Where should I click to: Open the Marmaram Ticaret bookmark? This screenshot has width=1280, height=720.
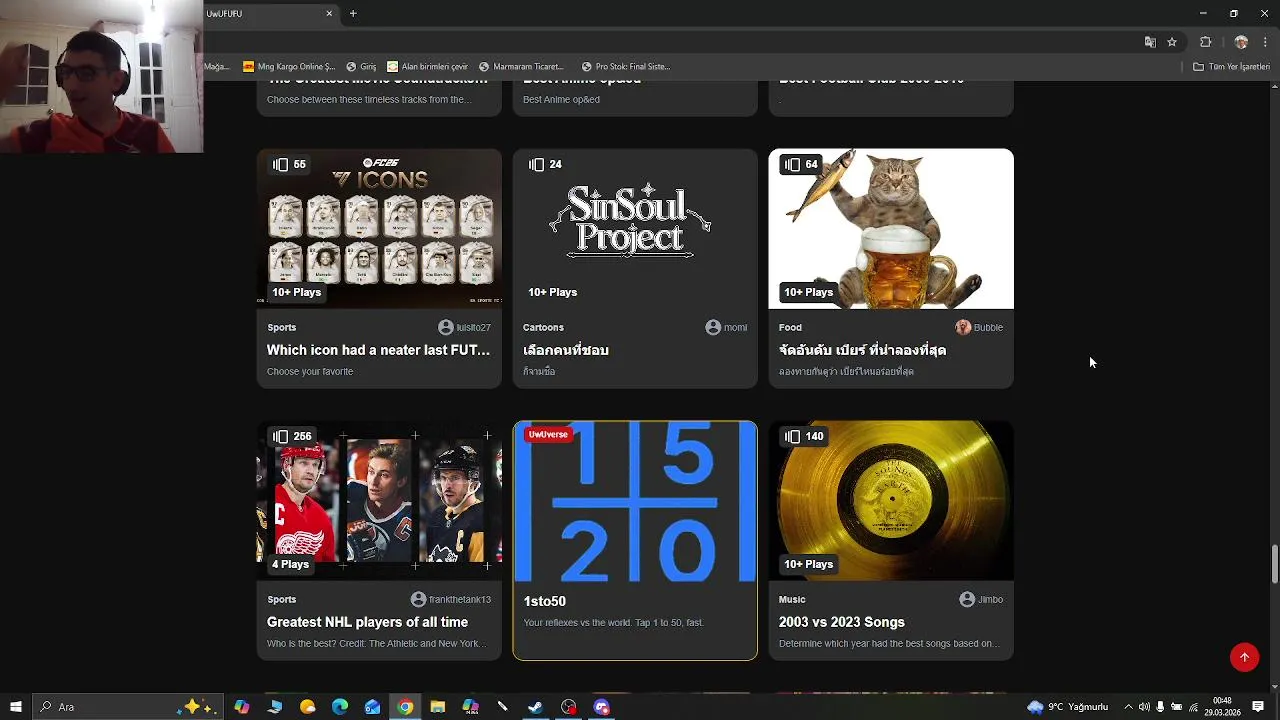tap(521, 67)
